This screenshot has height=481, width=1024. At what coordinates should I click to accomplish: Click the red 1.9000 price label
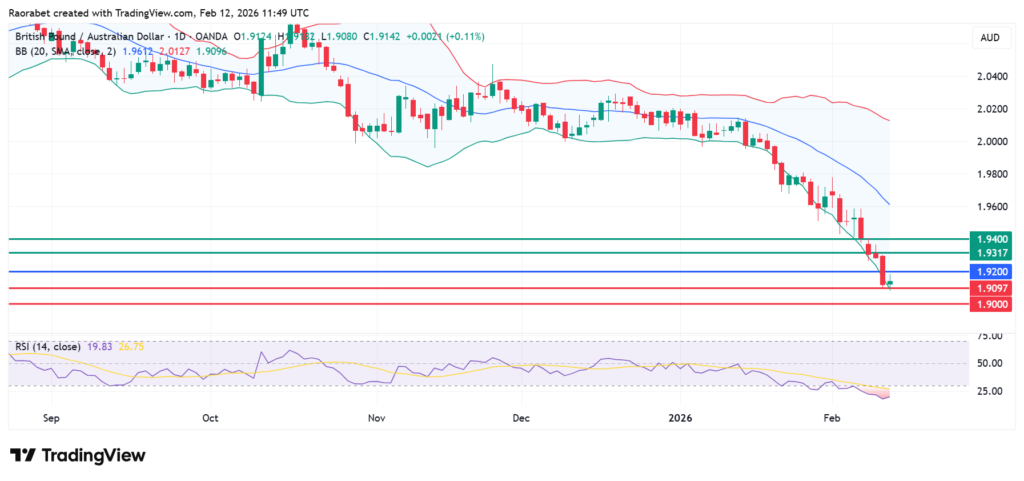pos(990,304)
